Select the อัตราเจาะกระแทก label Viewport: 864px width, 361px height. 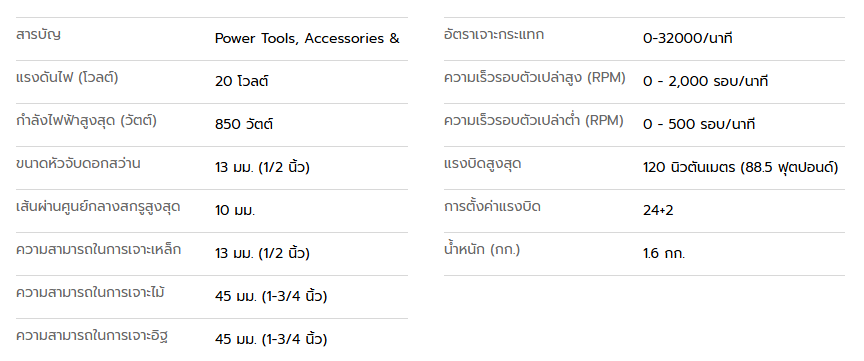494,35
